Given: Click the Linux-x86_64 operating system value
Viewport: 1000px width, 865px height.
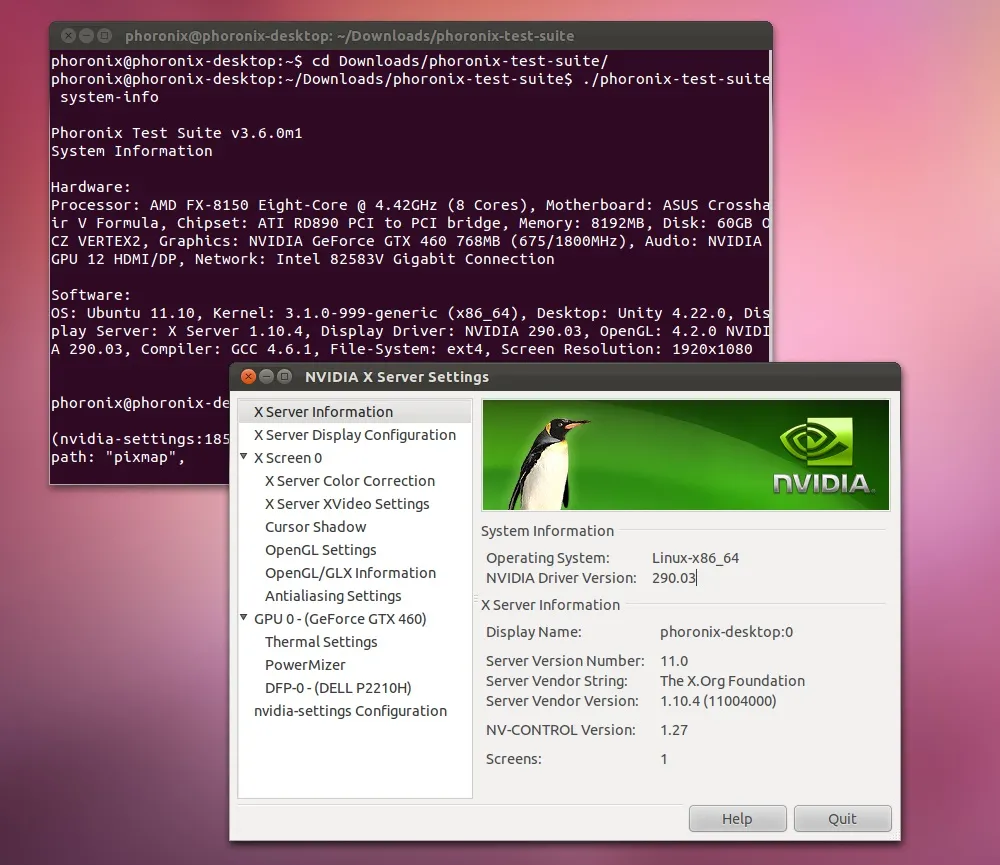Looking at the screenshot, I should pos(695,558).
